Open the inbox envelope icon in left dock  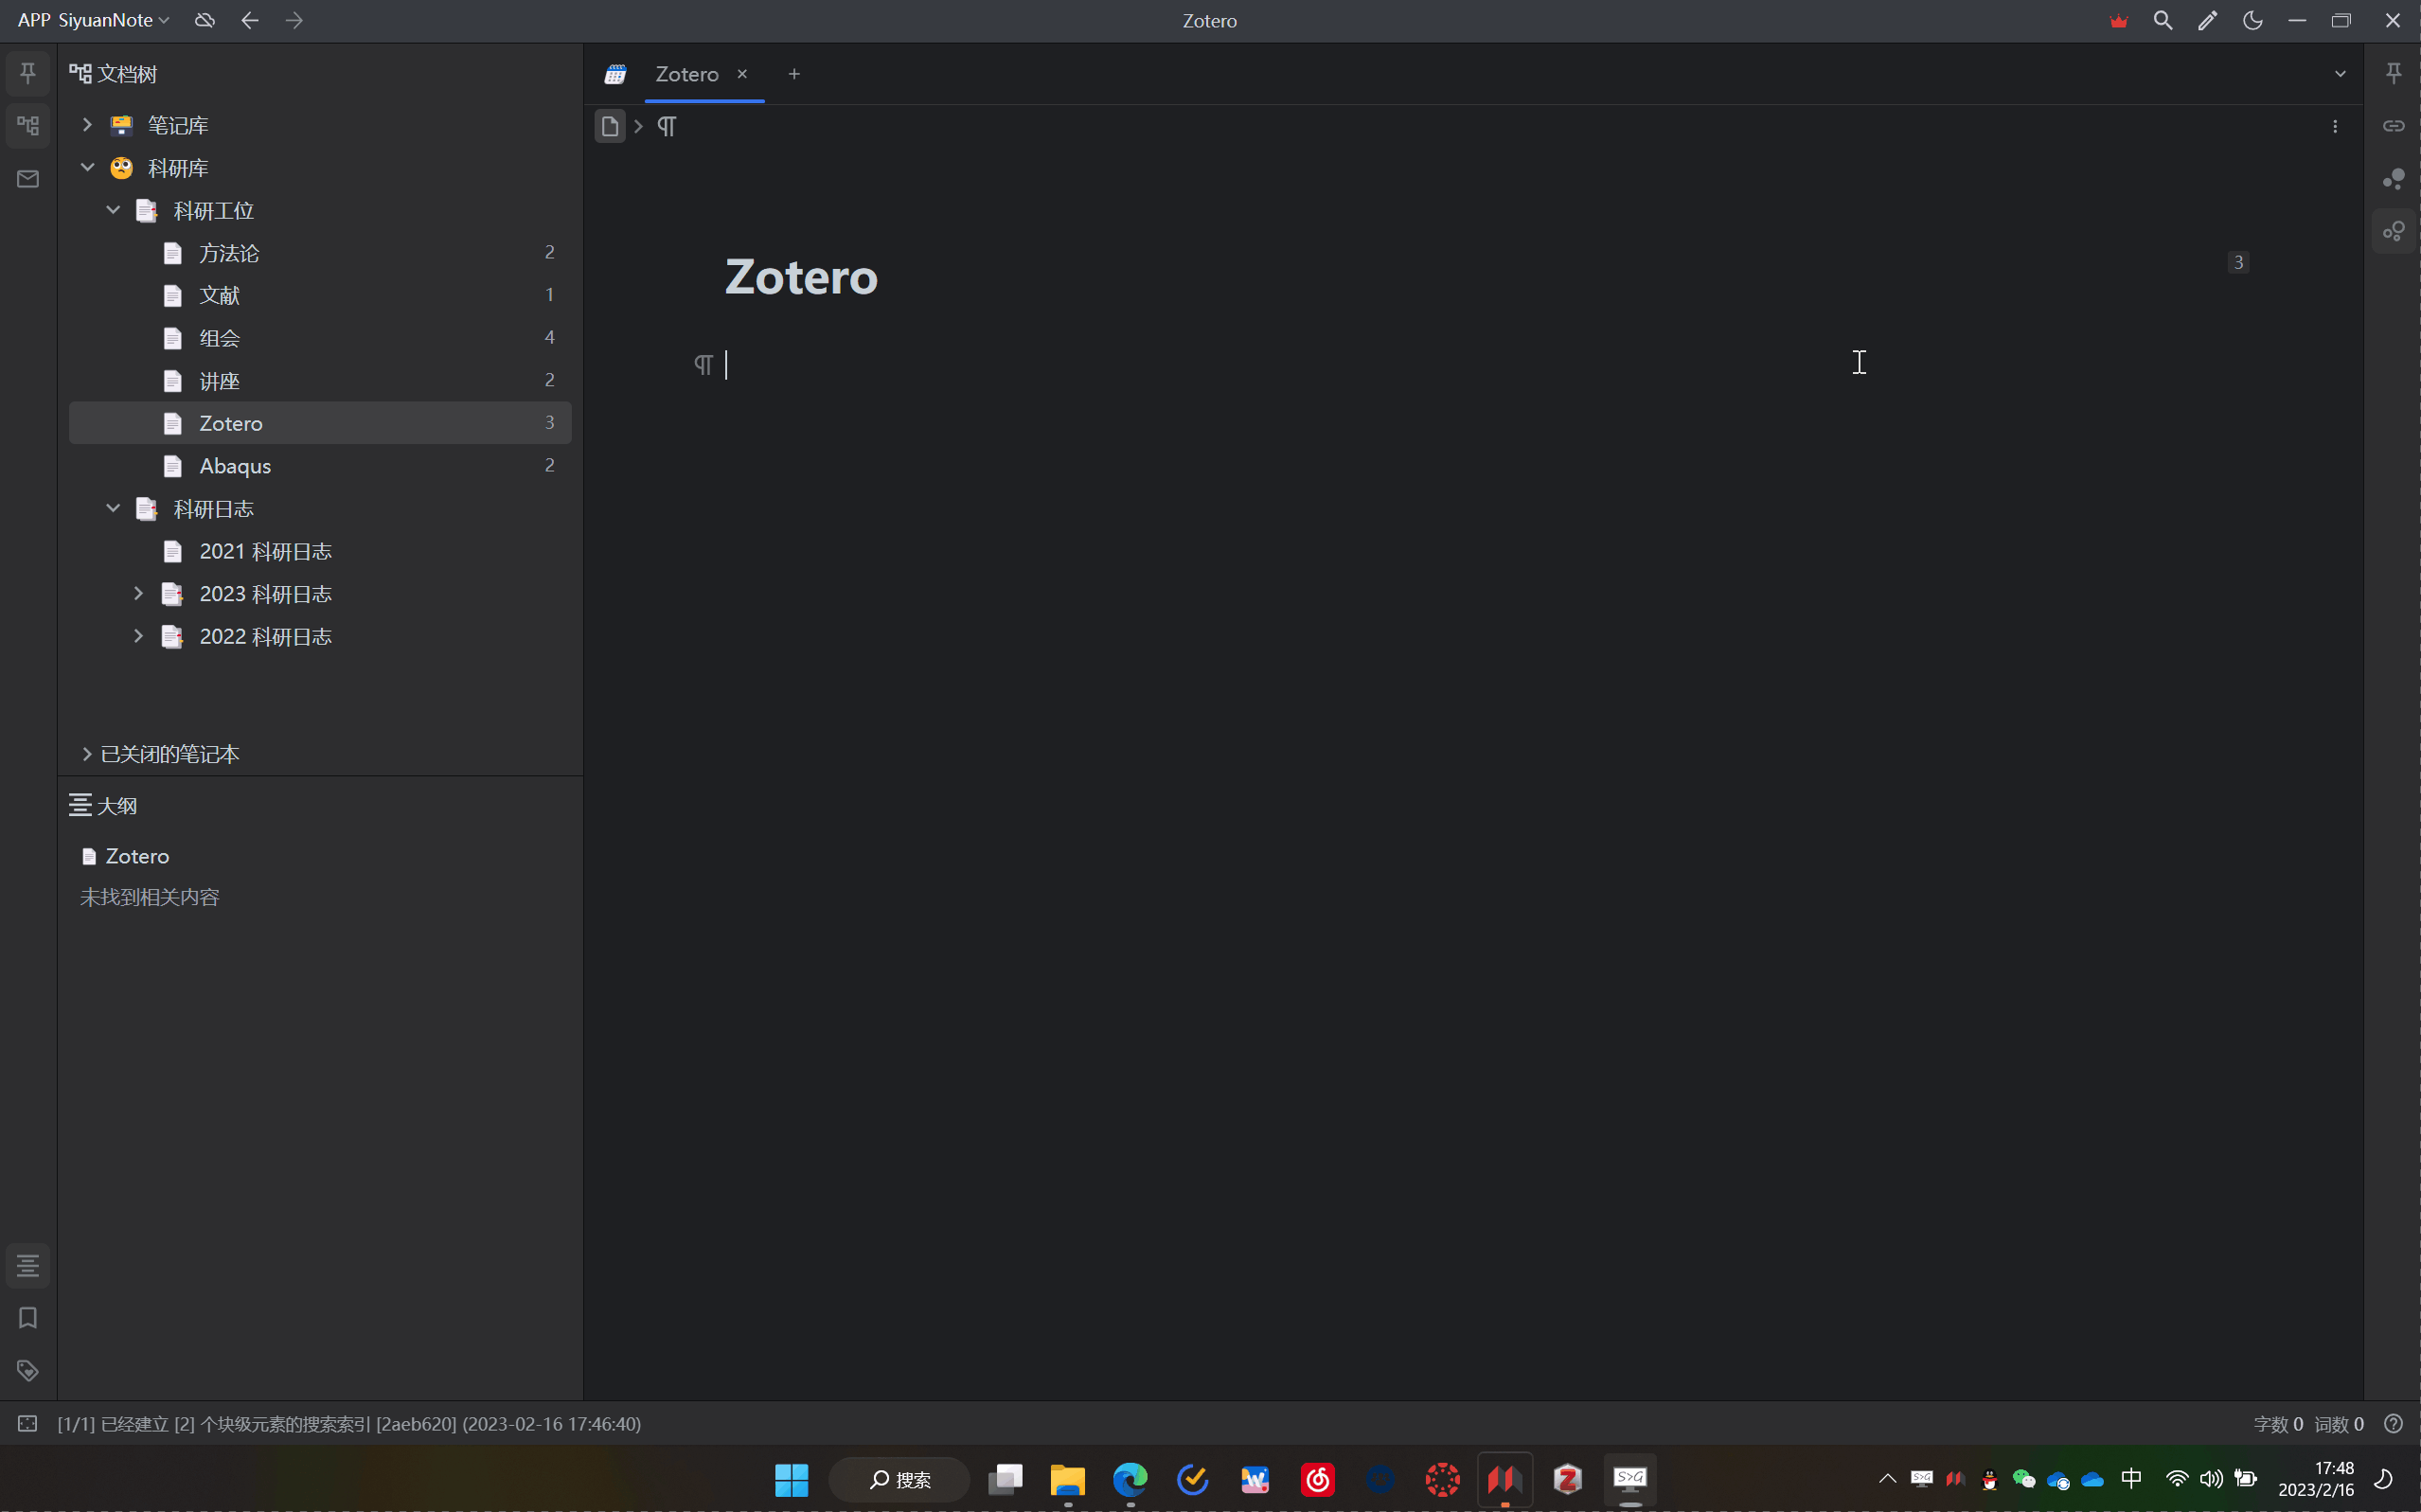pos(28,179)
